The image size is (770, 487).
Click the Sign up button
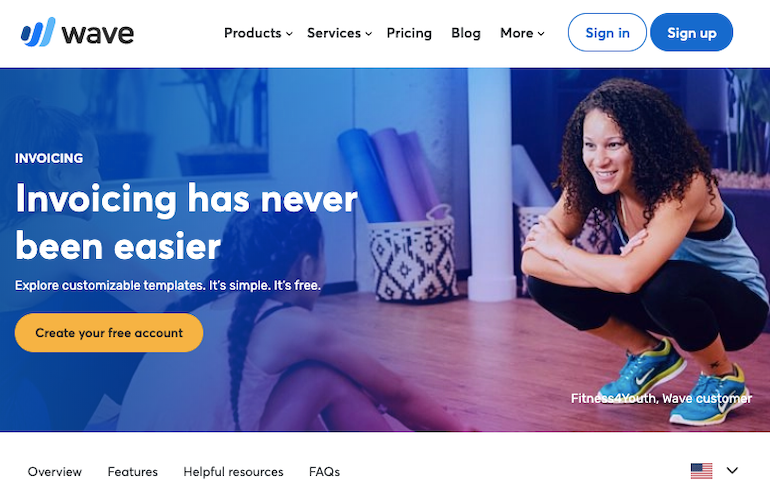tap(691, 32)
